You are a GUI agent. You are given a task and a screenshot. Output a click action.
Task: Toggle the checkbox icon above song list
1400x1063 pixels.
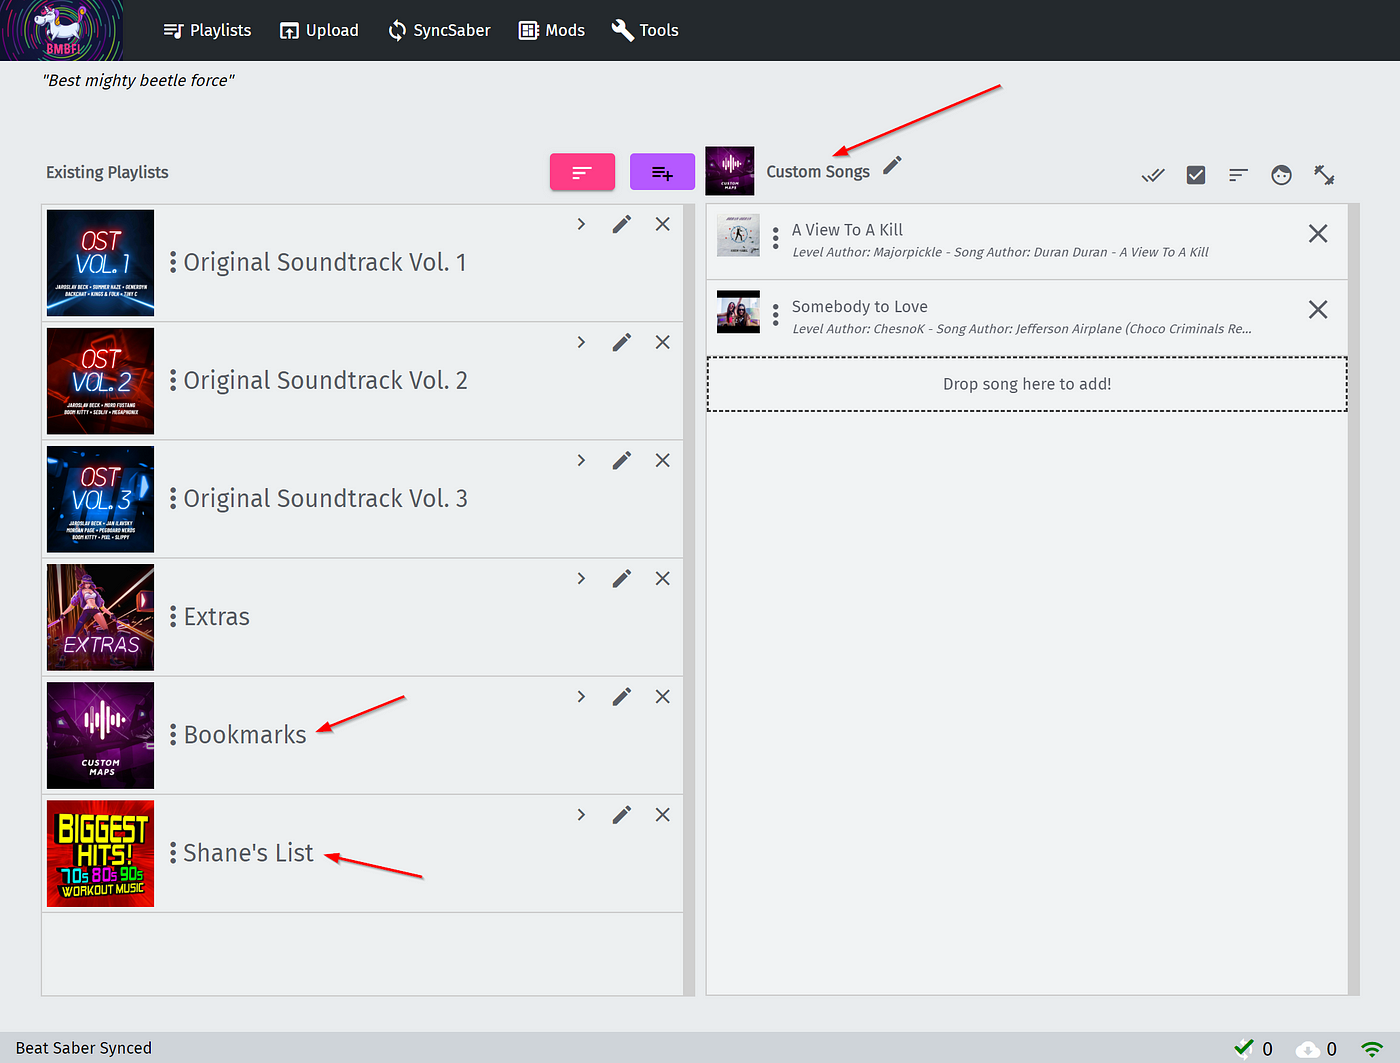point(1196,175)
